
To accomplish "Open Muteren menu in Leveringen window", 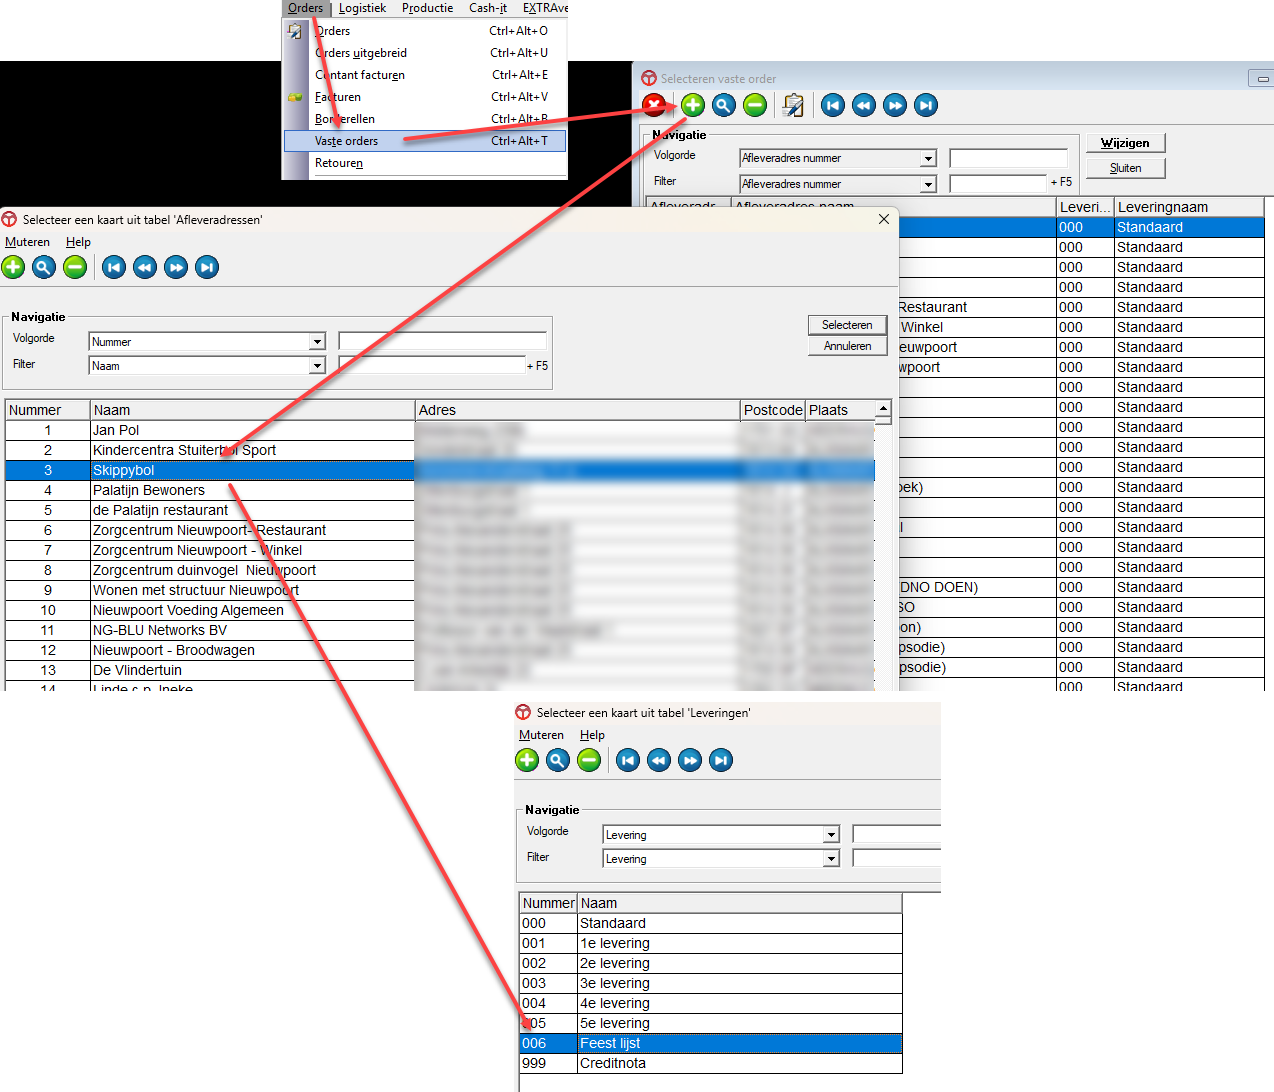I will (541, 735).
